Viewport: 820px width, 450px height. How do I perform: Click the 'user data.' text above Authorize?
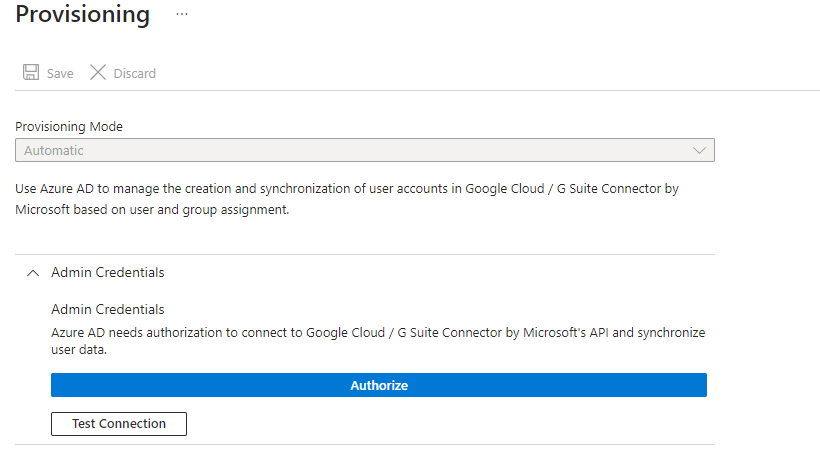[x=81, y=352]
